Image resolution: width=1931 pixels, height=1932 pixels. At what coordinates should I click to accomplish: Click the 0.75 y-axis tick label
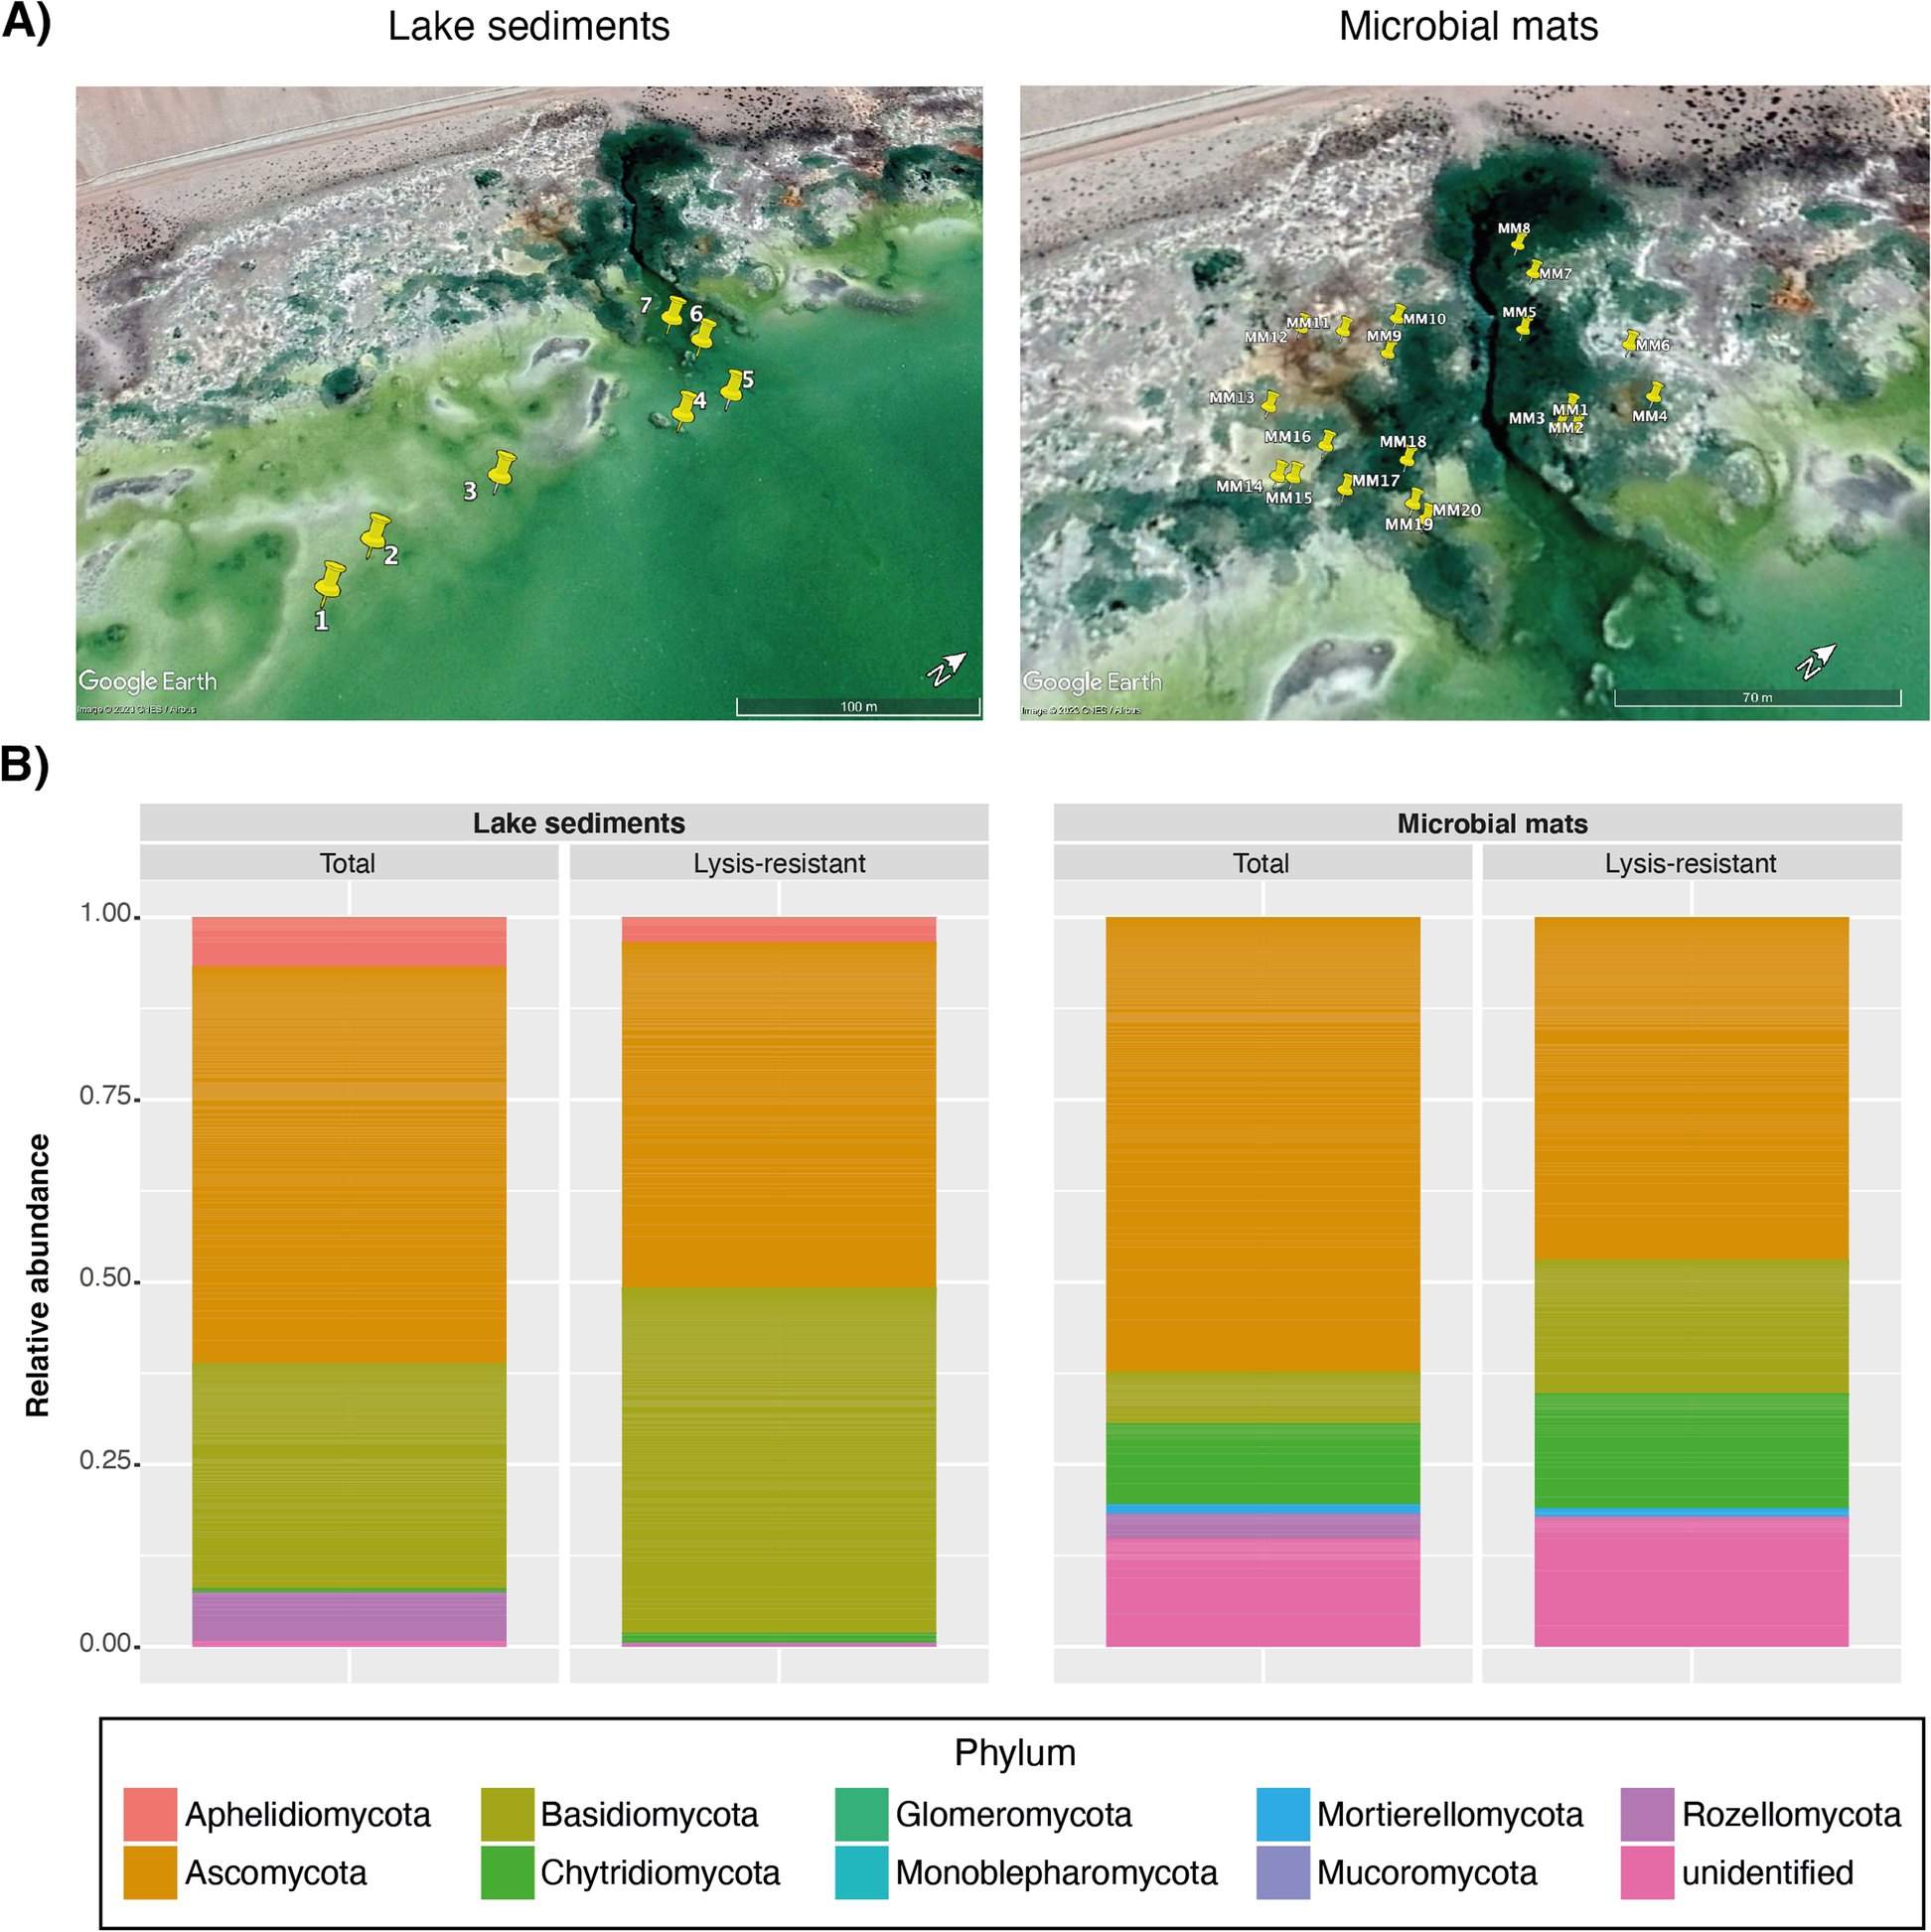[105, 1096]
